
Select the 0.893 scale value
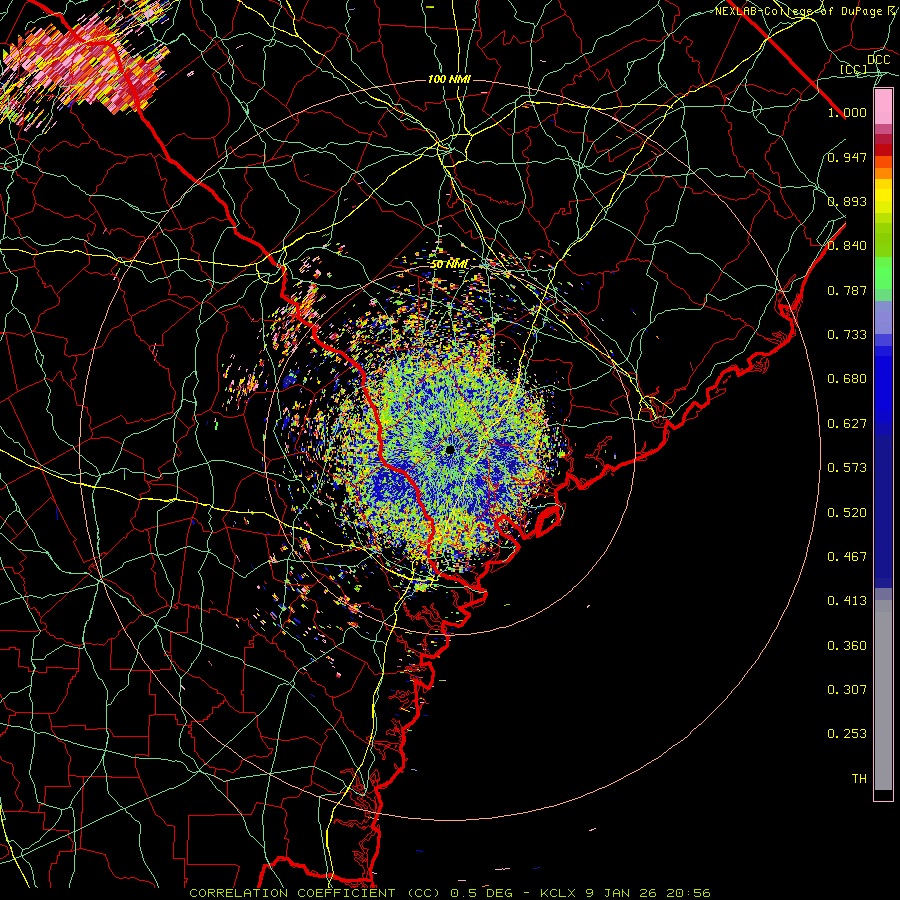[847, 201]
